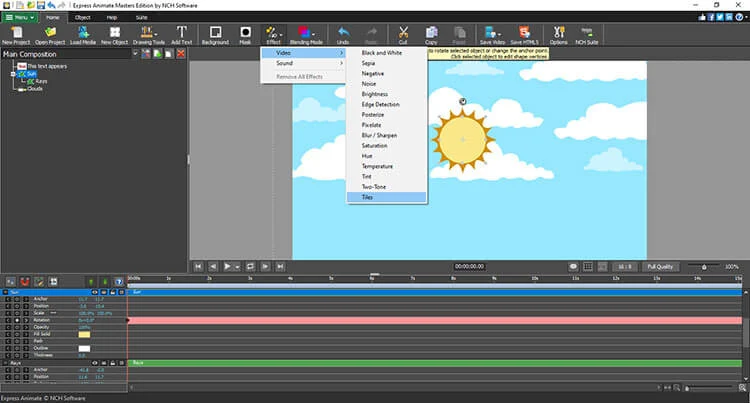Click the timecode field showing 00:00:00.00
The image size is (750, 403).
(469, 267)
